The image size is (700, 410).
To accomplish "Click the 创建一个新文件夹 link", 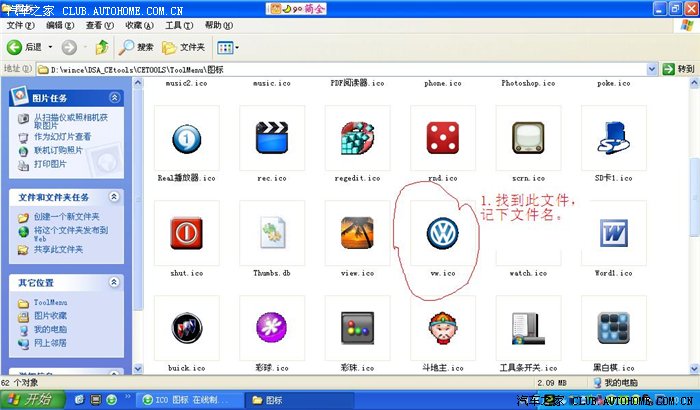I will (70, 217).
